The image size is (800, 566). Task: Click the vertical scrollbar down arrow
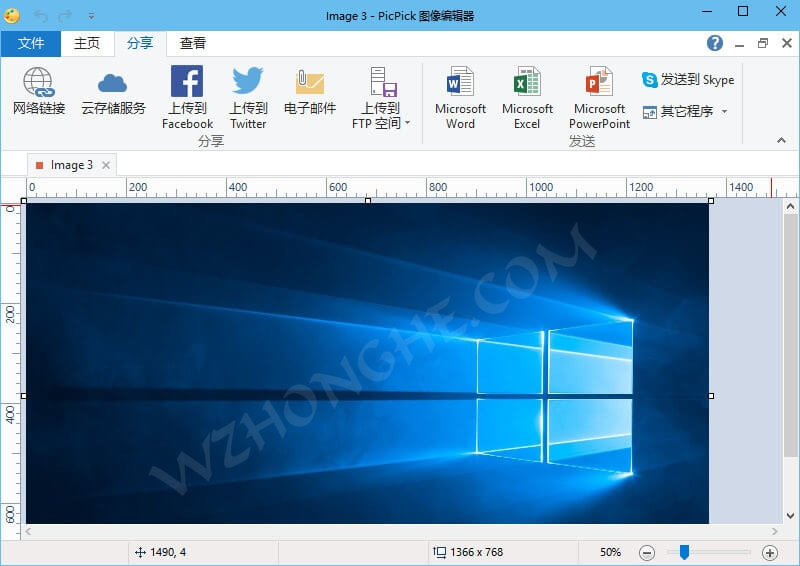click(790, 516)
